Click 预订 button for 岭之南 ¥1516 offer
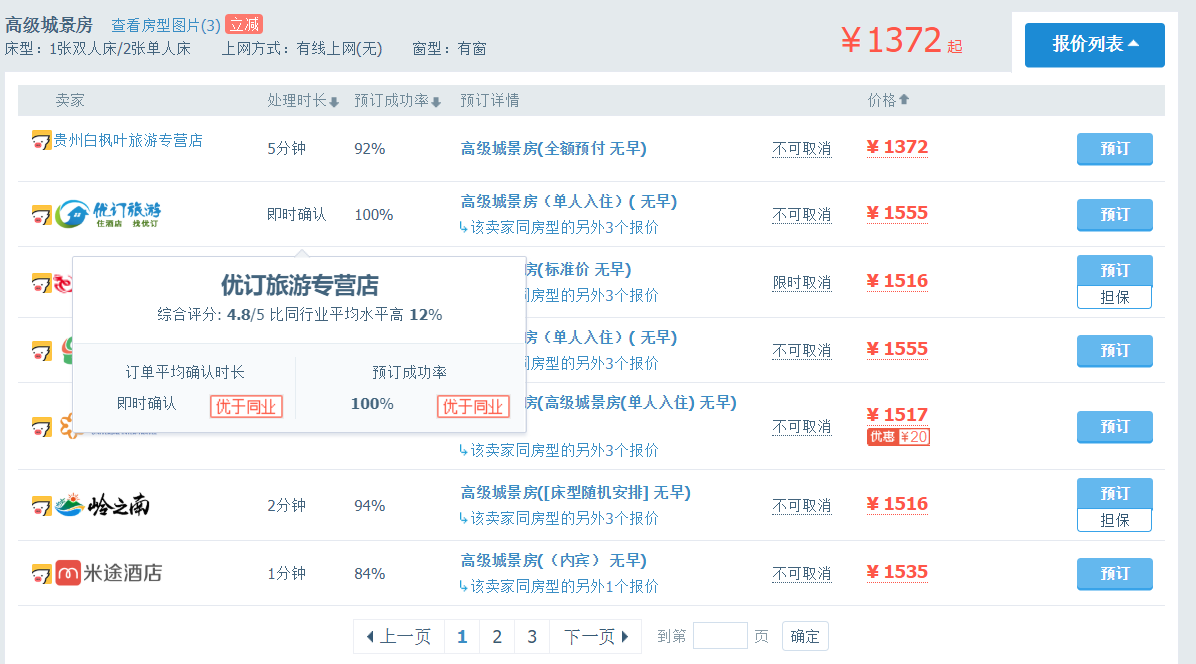The image size is (1196, 664). (x=1114, y=493)
